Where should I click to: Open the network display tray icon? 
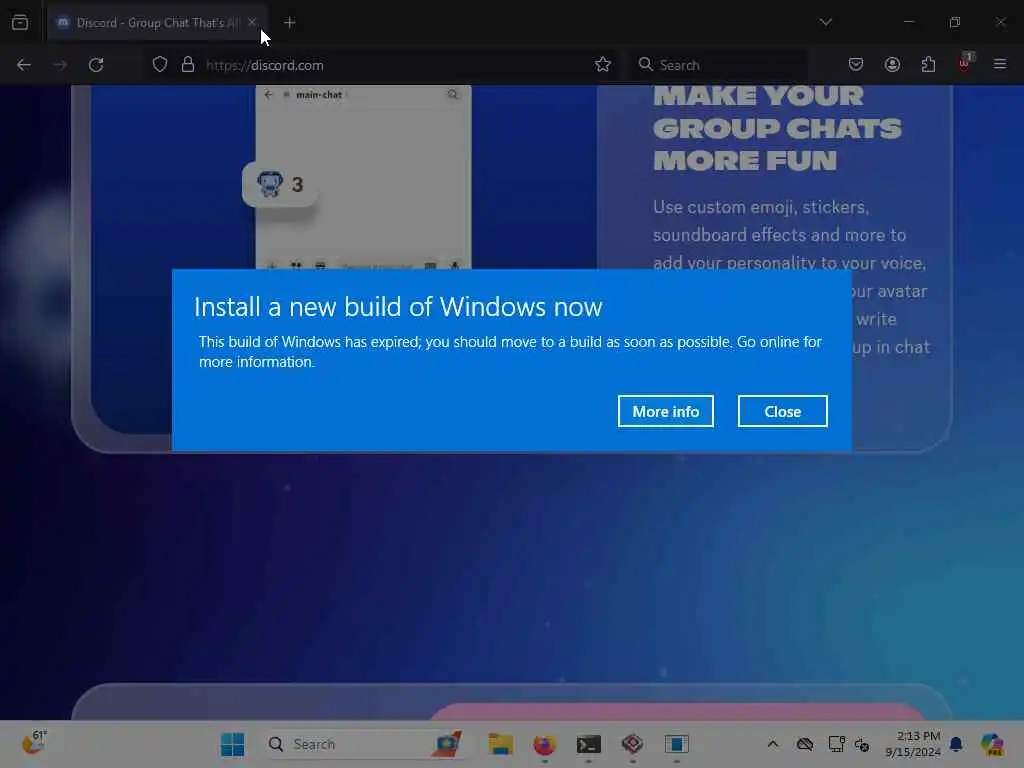[836, 744]
